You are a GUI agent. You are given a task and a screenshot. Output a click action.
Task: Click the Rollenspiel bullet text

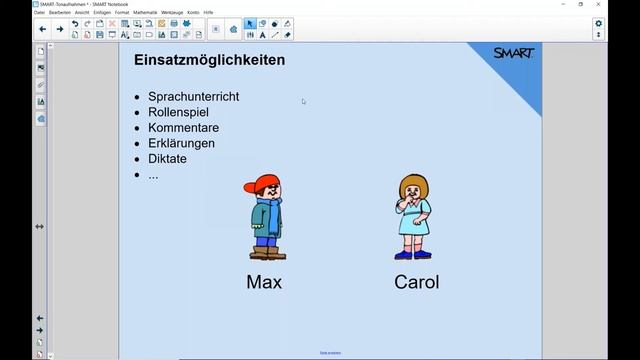click(178, 112)
